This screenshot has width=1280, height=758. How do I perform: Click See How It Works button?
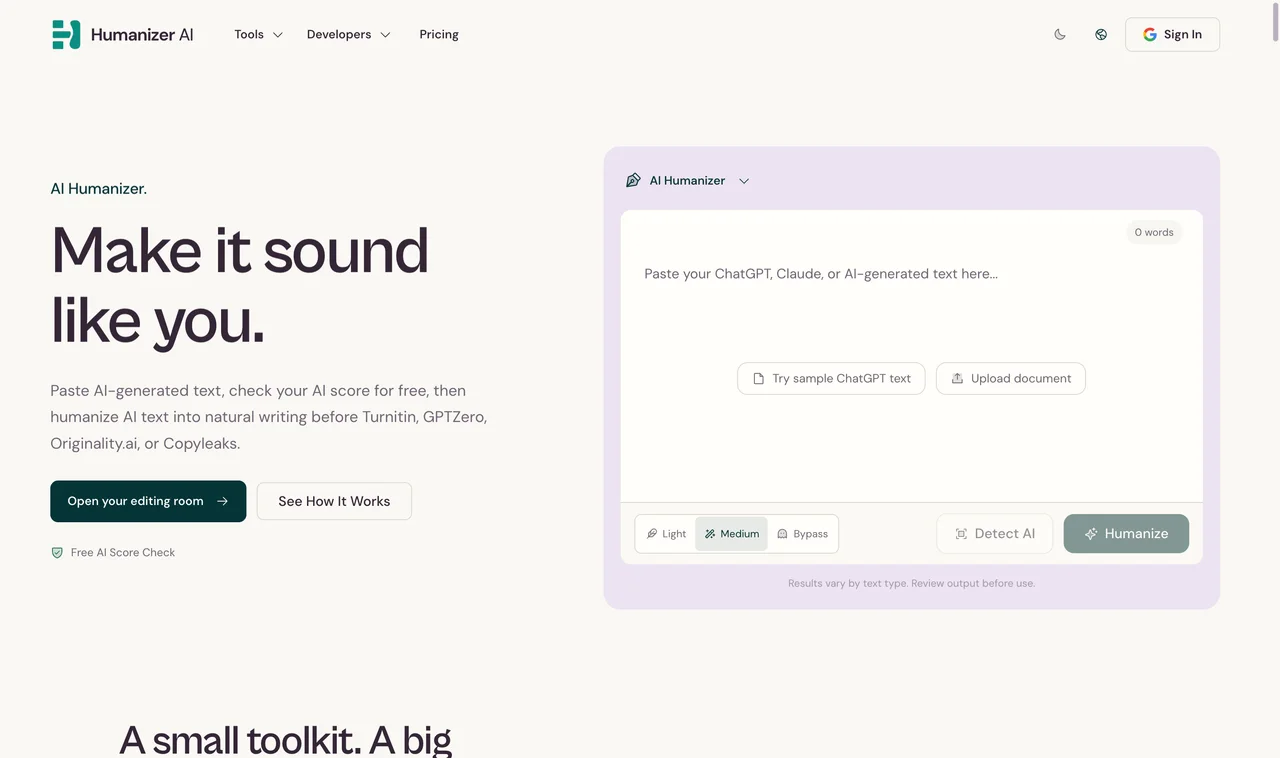334,501
